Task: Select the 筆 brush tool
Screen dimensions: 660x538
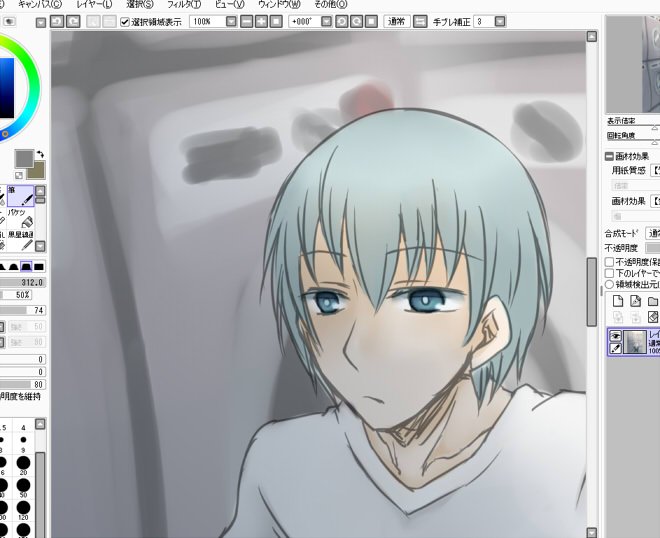Action: click(20, 196)
